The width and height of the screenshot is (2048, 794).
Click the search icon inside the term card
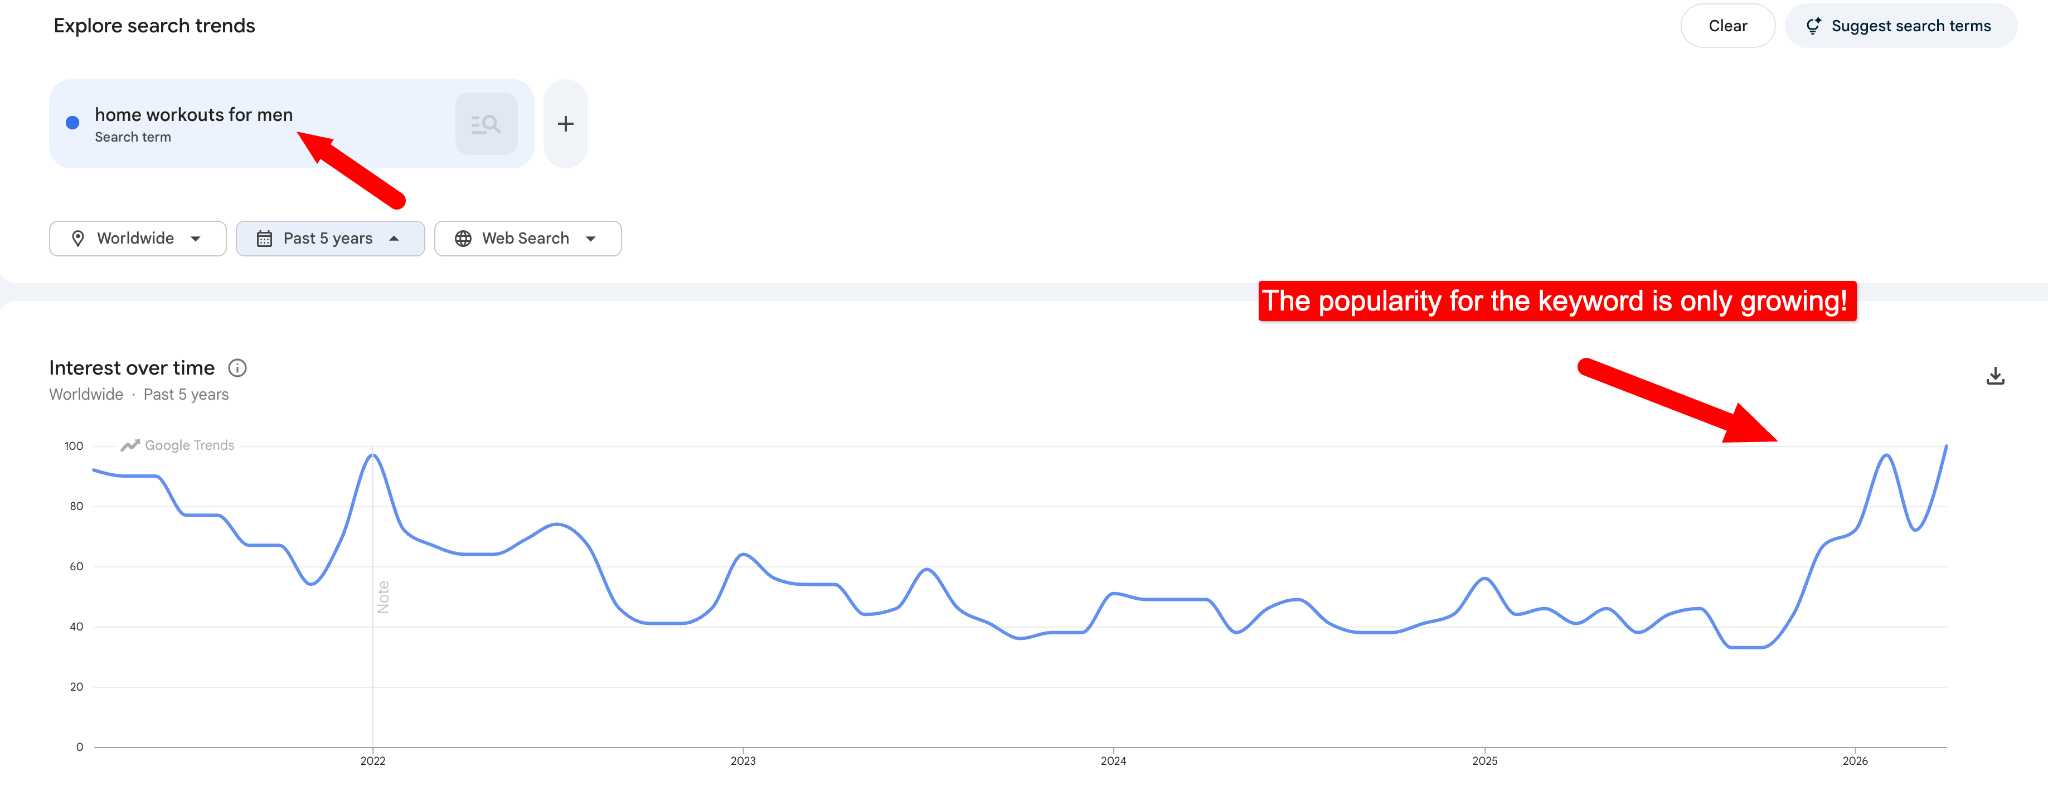486,123
